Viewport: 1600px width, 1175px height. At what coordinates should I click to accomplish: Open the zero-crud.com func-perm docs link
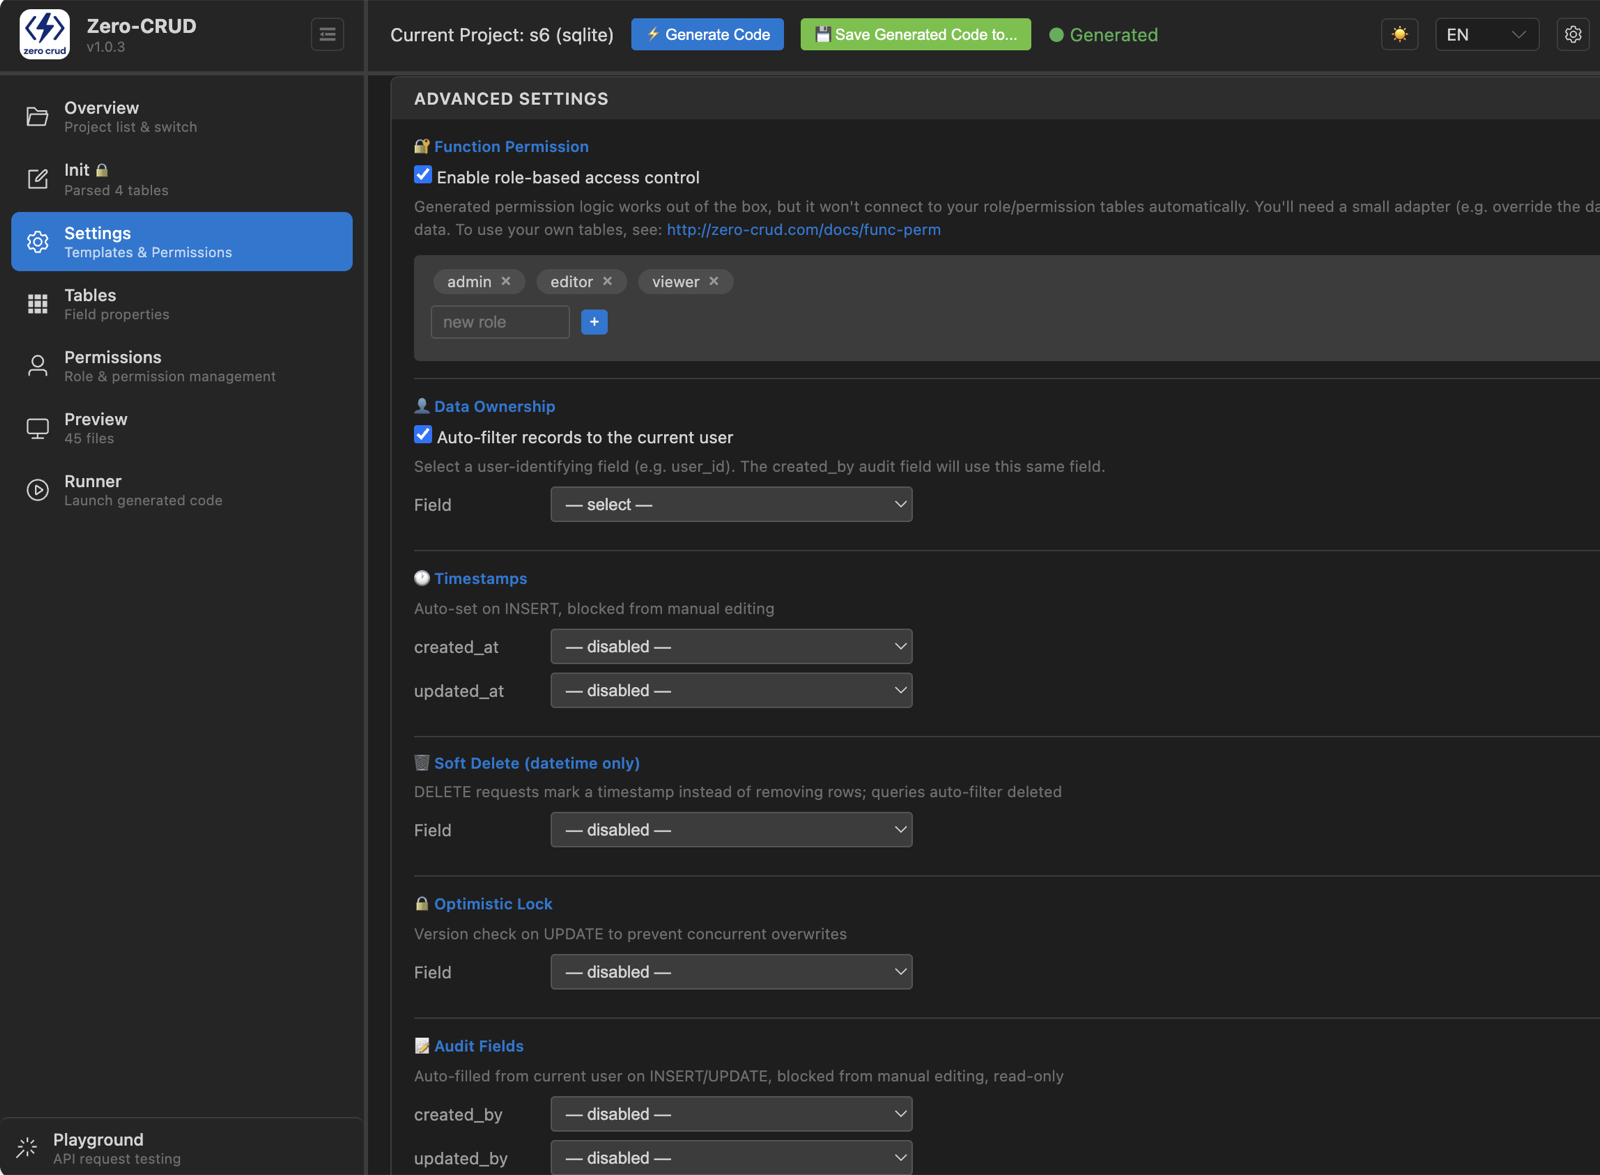803,230
